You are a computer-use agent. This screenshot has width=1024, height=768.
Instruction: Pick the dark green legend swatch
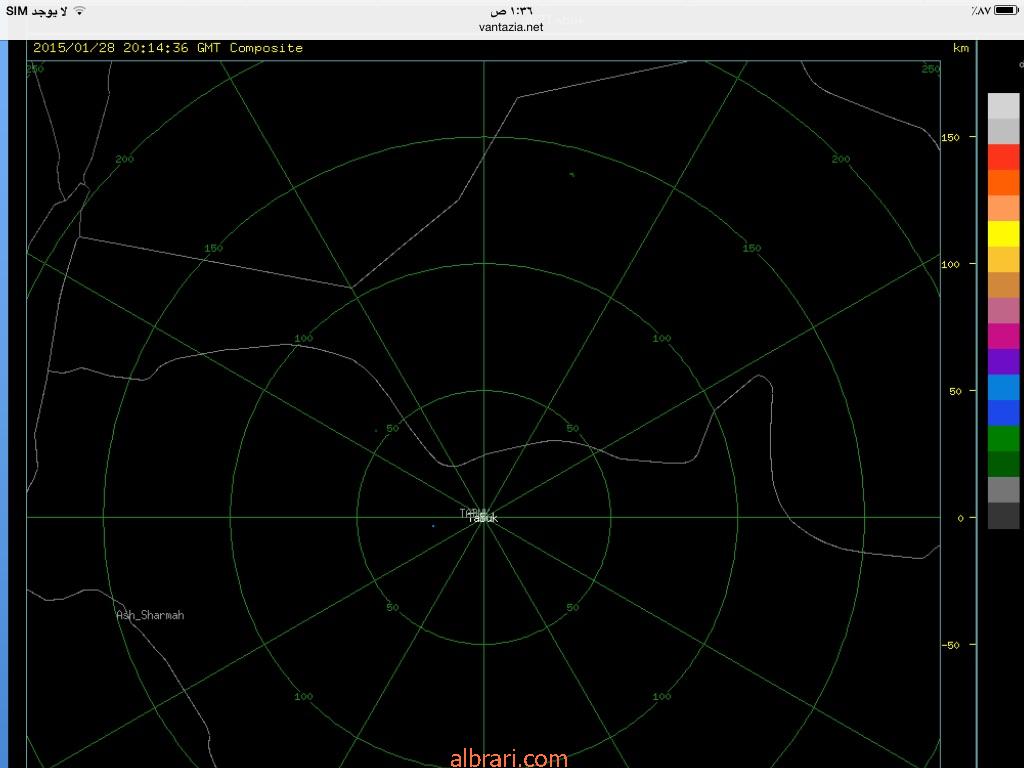coord(1003,464)
